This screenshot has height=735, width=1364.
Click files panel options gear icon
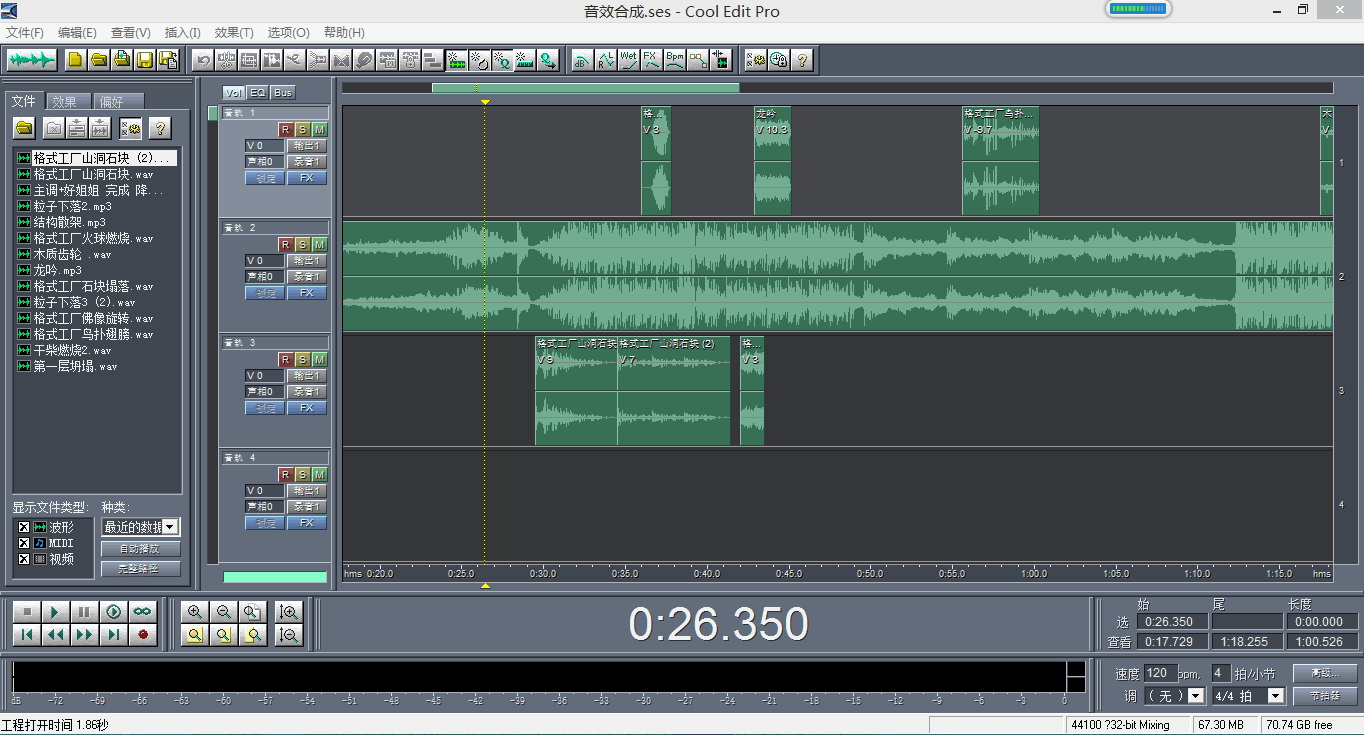[x=131, y=128]
